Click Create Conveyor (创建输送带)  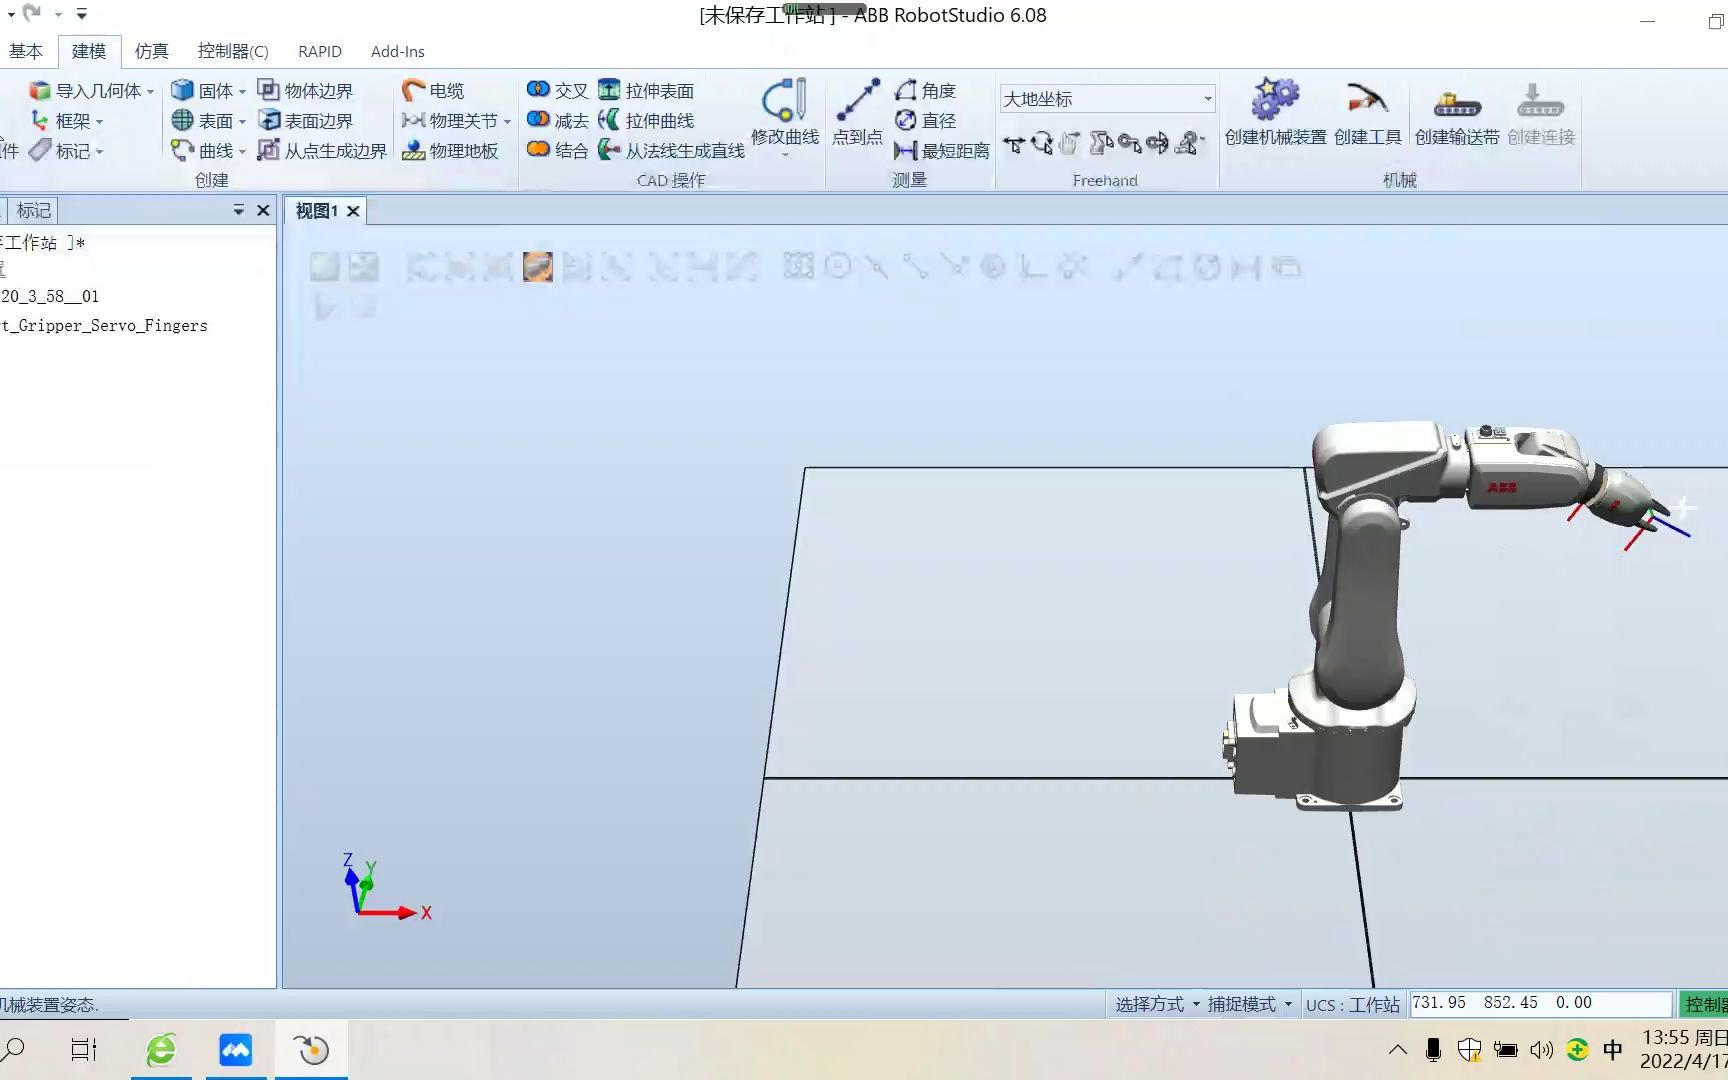[x=1457, y=113]
